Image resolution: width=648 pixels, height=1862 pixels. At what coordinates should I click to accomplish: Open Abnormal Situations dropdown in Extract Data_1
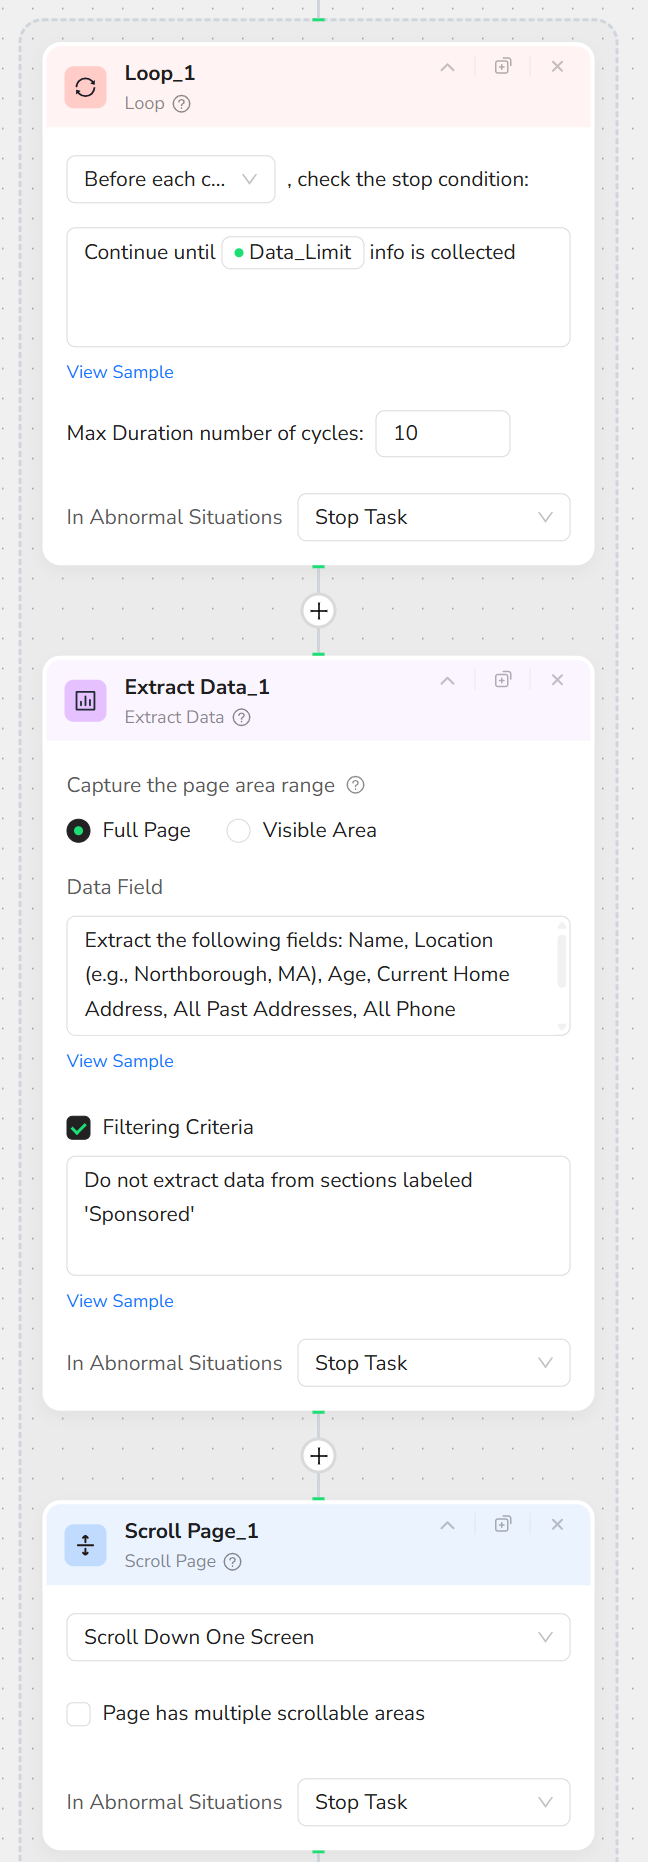coord(434,1364)
